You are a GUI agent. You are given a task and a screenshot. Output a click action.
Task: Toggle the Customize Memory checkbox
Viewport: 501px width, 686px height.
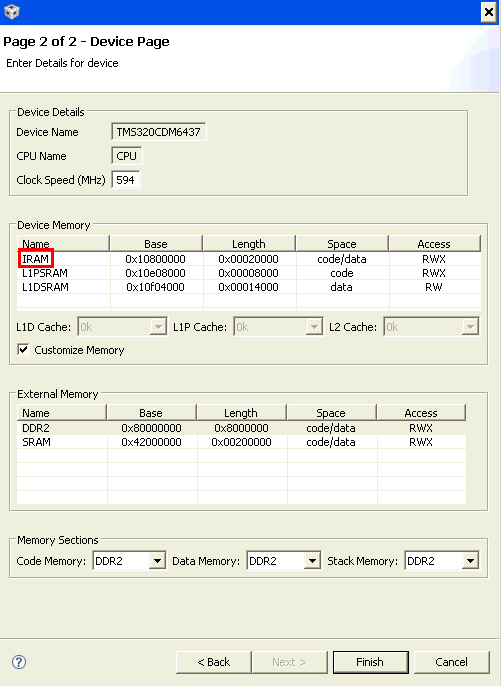(23, 350)
